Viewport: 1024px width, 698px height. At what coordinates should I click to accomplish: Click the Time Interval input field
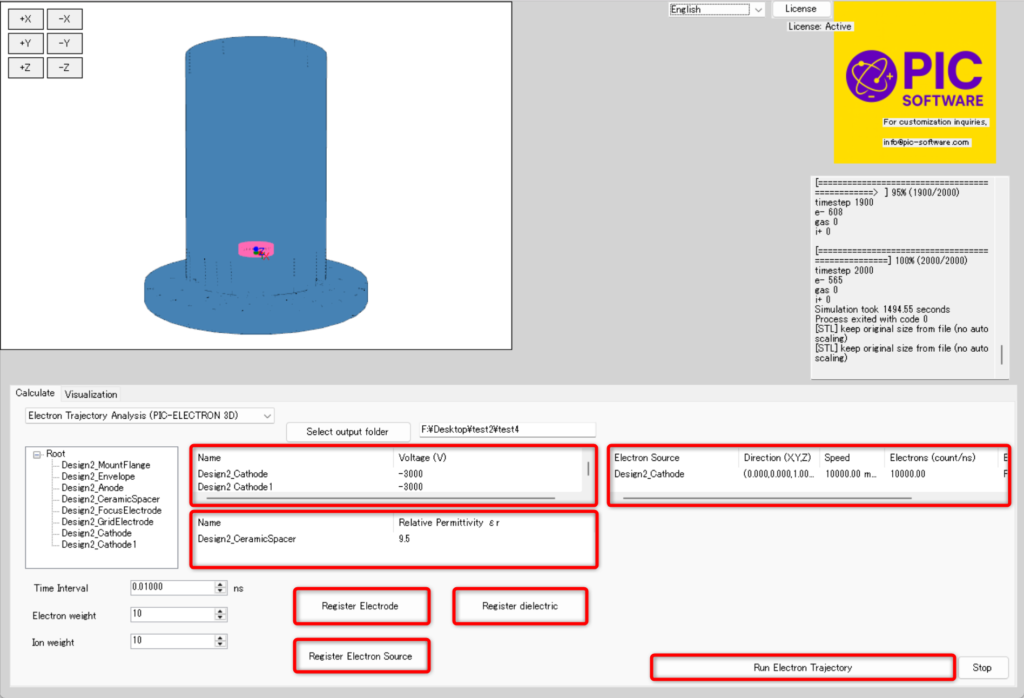pyautogui.click(x=170, y=588)
